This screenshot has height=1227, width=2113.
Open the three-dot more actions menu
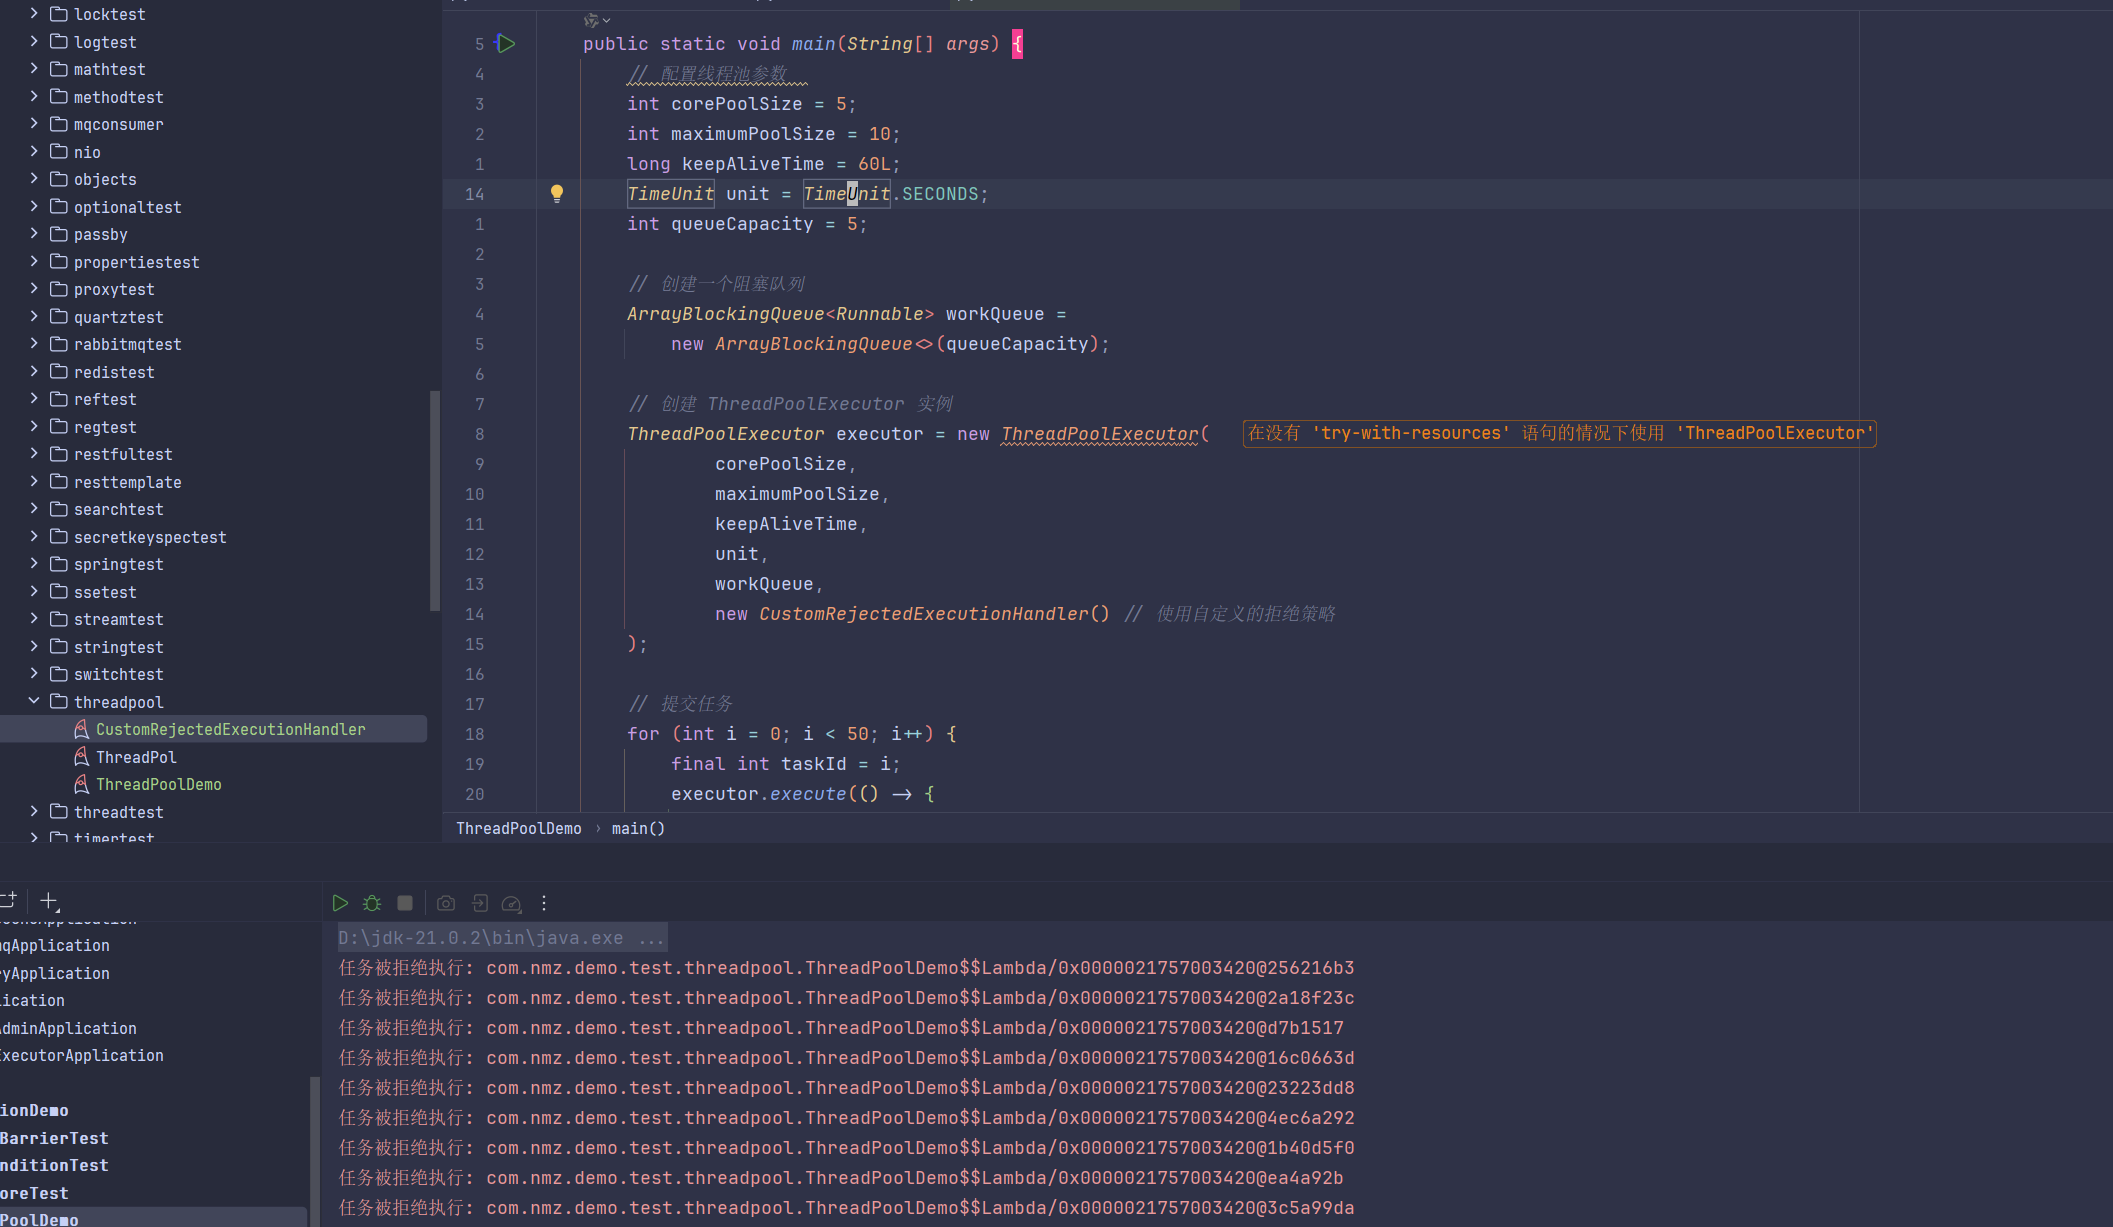[544, 903]
